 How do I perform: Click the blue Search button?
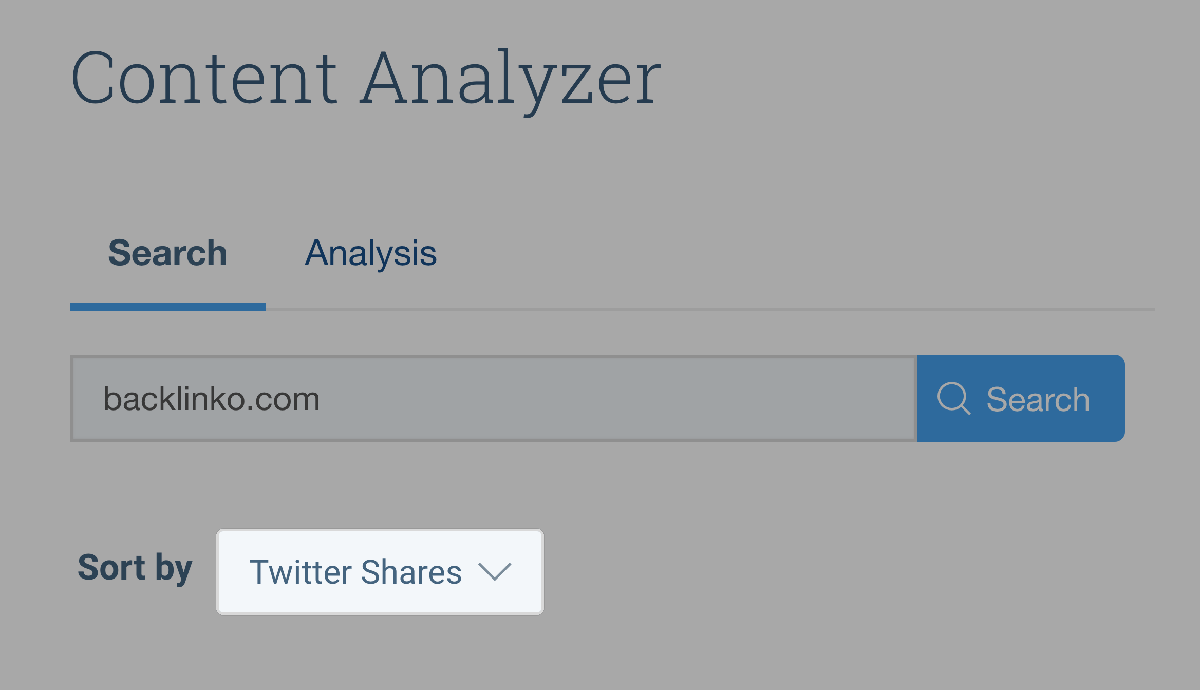click(1020, 398)
